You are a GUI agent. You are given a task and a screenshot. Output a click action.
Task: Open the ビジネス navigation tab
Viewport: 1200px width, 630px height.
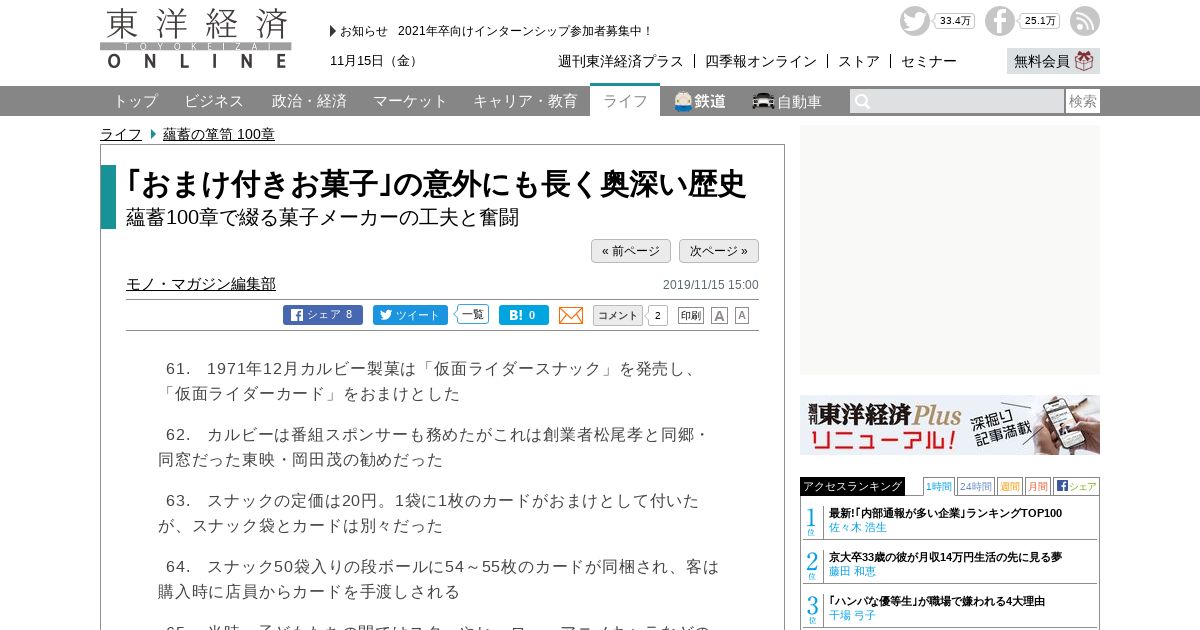click(214, 101)
